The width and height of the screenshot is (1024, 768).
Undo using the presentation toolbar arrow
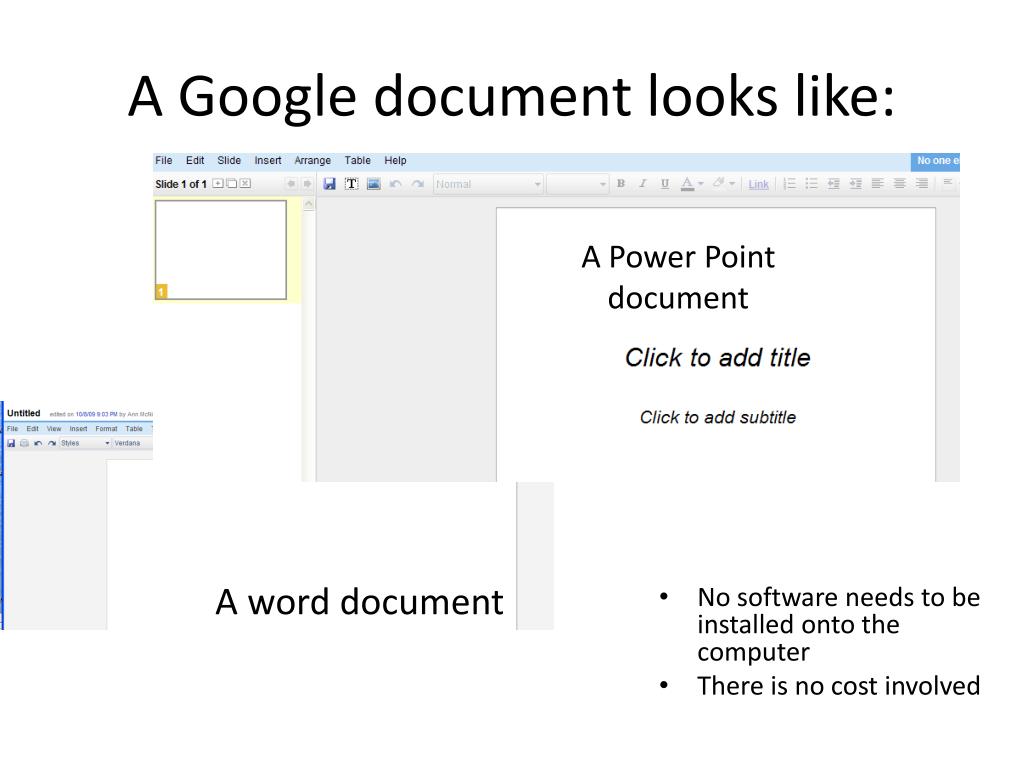point(396,184)
